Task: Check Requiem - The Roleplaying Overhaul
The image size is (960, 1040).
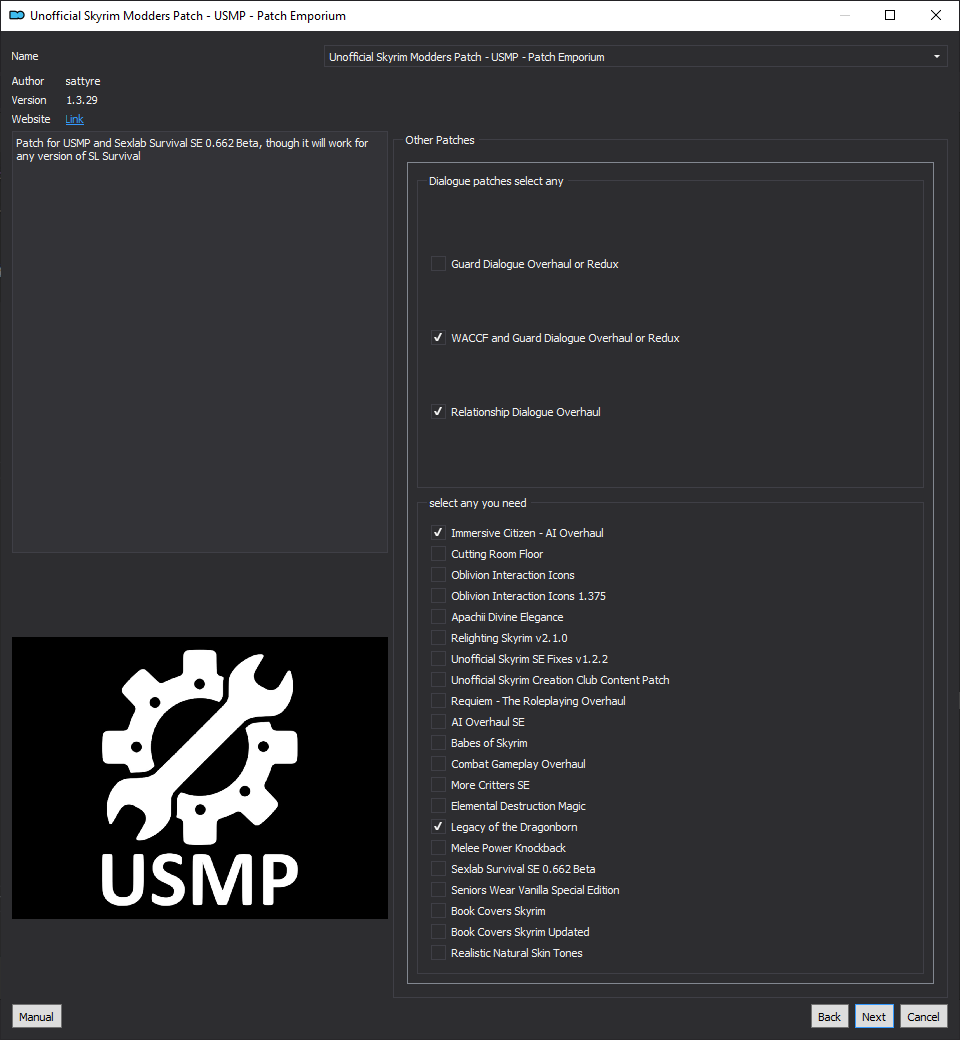Action: (438, 701)
